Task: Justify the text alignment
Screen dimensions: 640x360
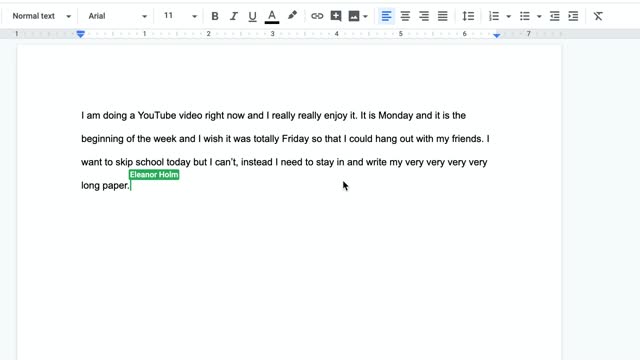Action: pyautogui.click(x=442, y=16)
